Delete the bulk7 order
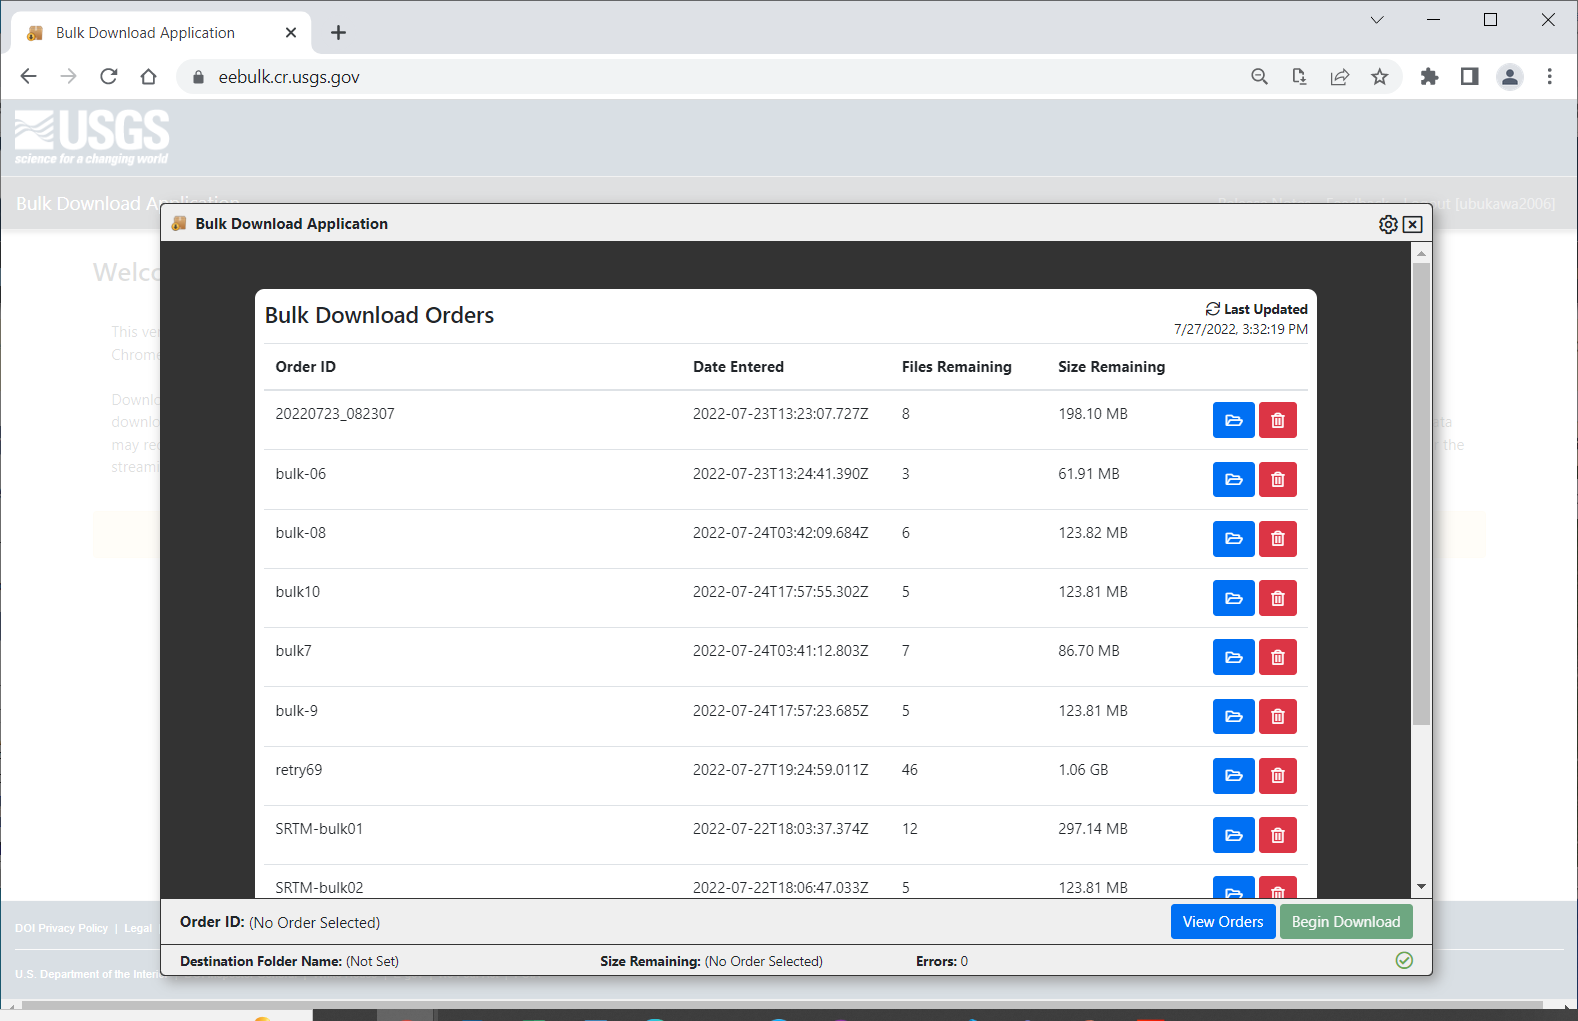1578x1021 pixels. click(1277, 657)
